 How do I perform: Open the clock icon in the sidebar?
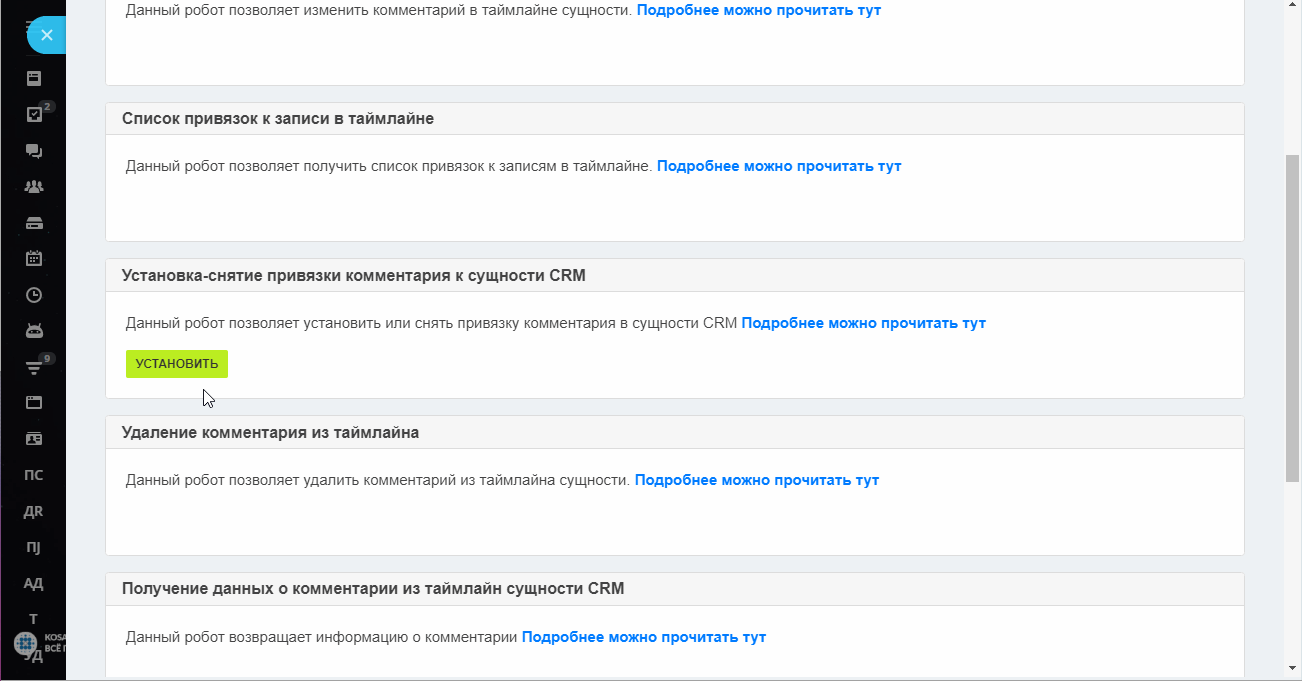click(x=34, y=295)
